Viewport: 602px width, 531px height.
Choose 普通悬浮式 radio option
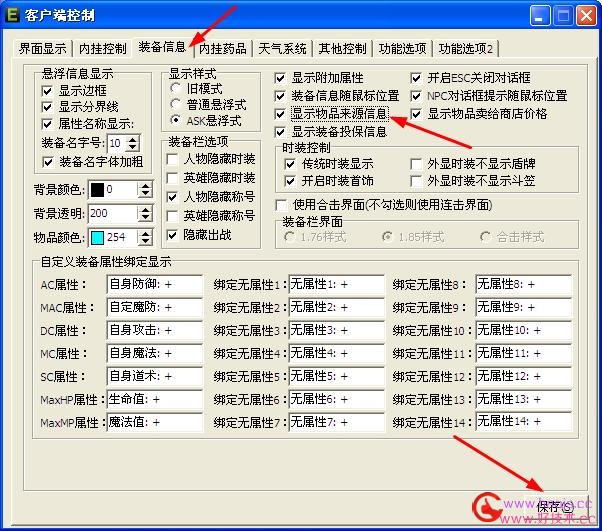[175, 104]
